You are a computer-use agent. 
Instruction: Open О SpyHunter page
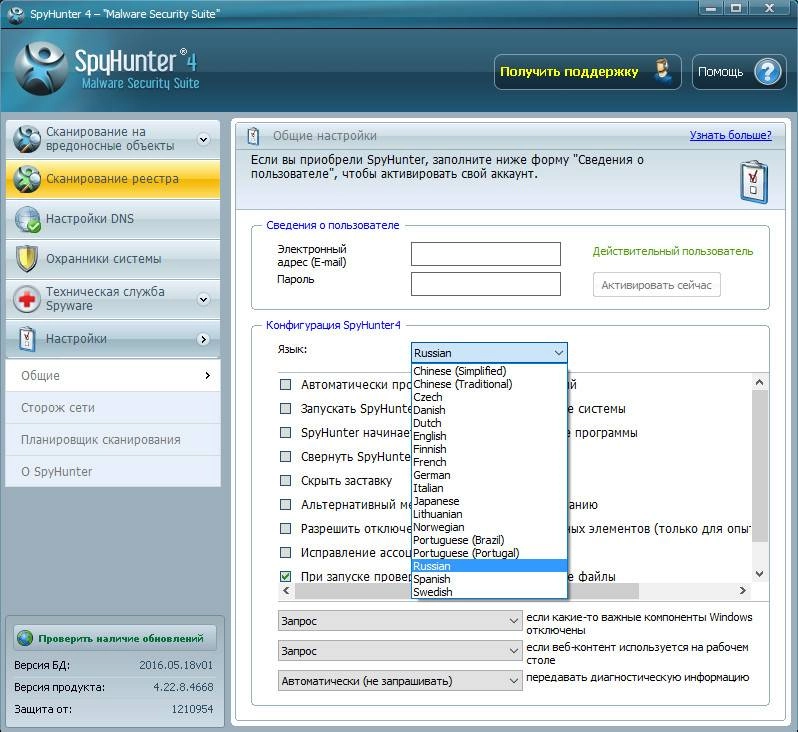pos(113,471)
